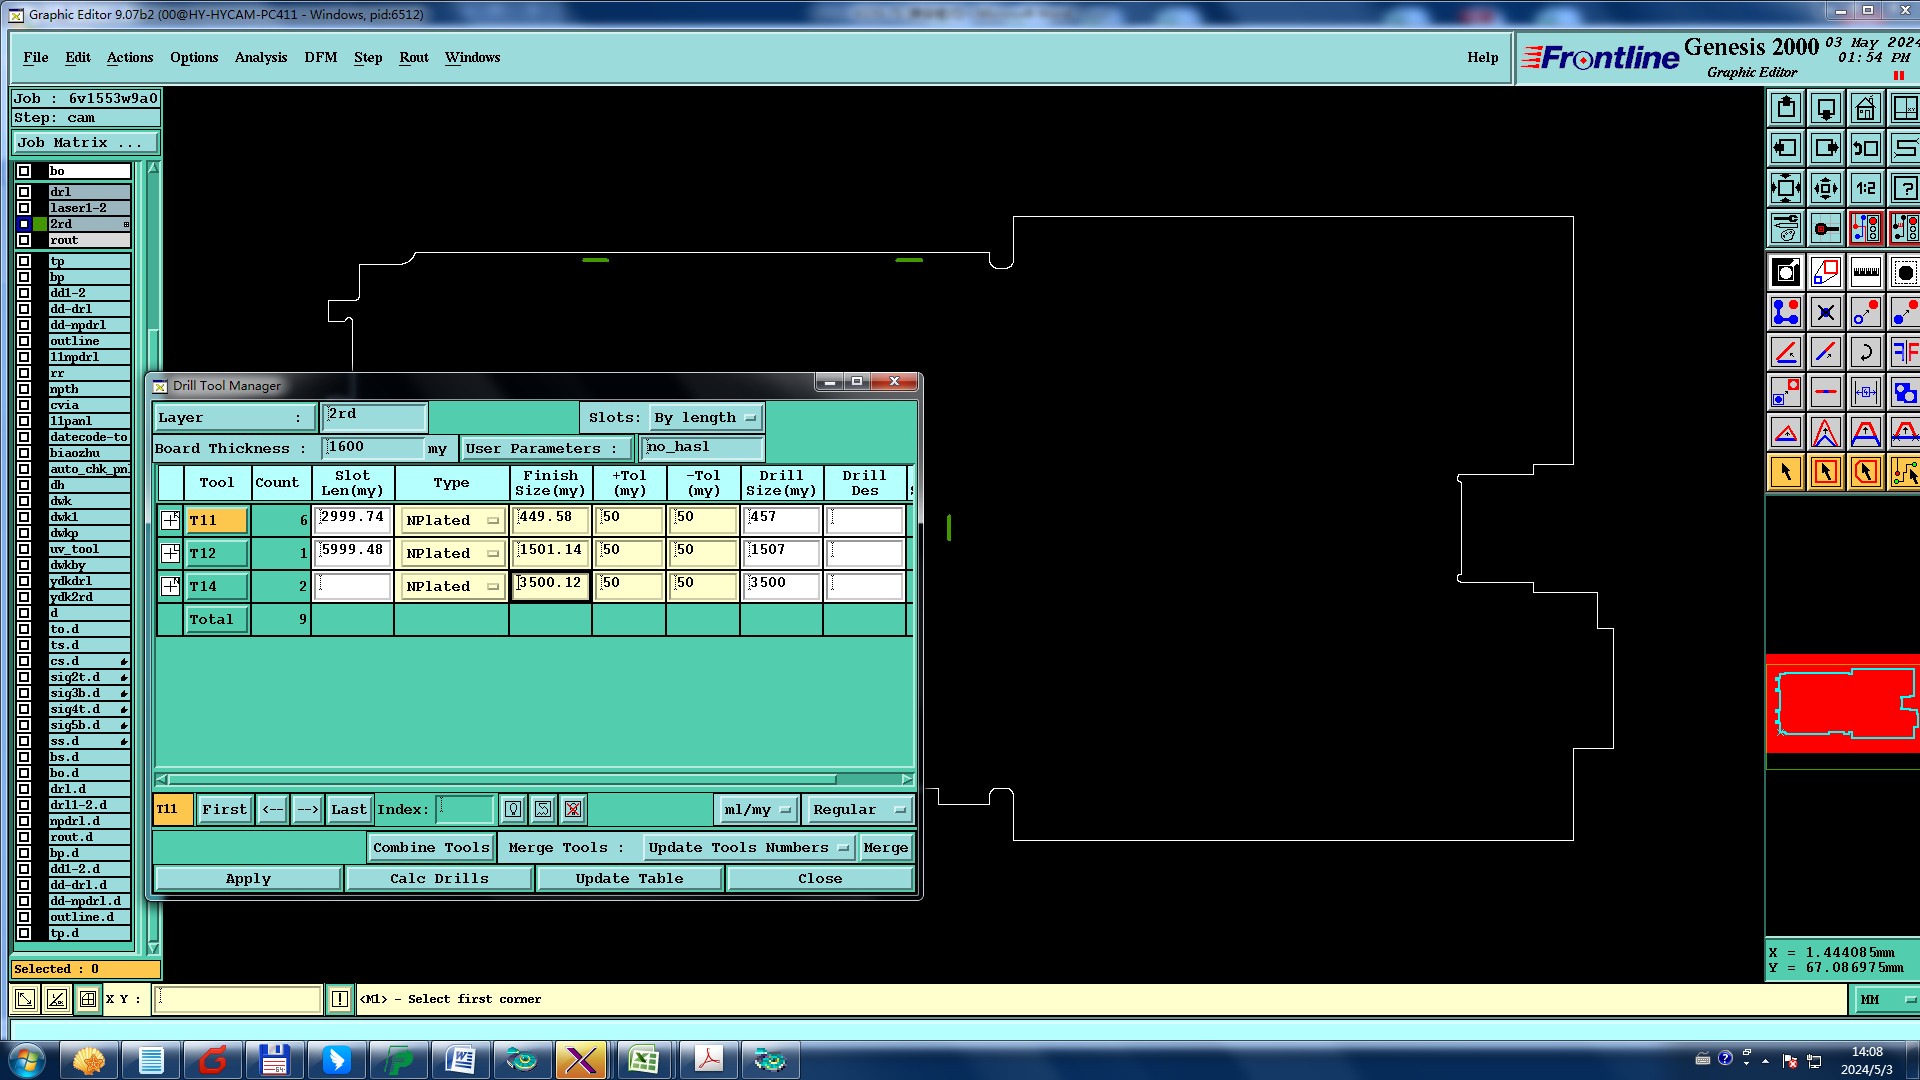Open the Regular mode dropdown

(x=858, y=809)
